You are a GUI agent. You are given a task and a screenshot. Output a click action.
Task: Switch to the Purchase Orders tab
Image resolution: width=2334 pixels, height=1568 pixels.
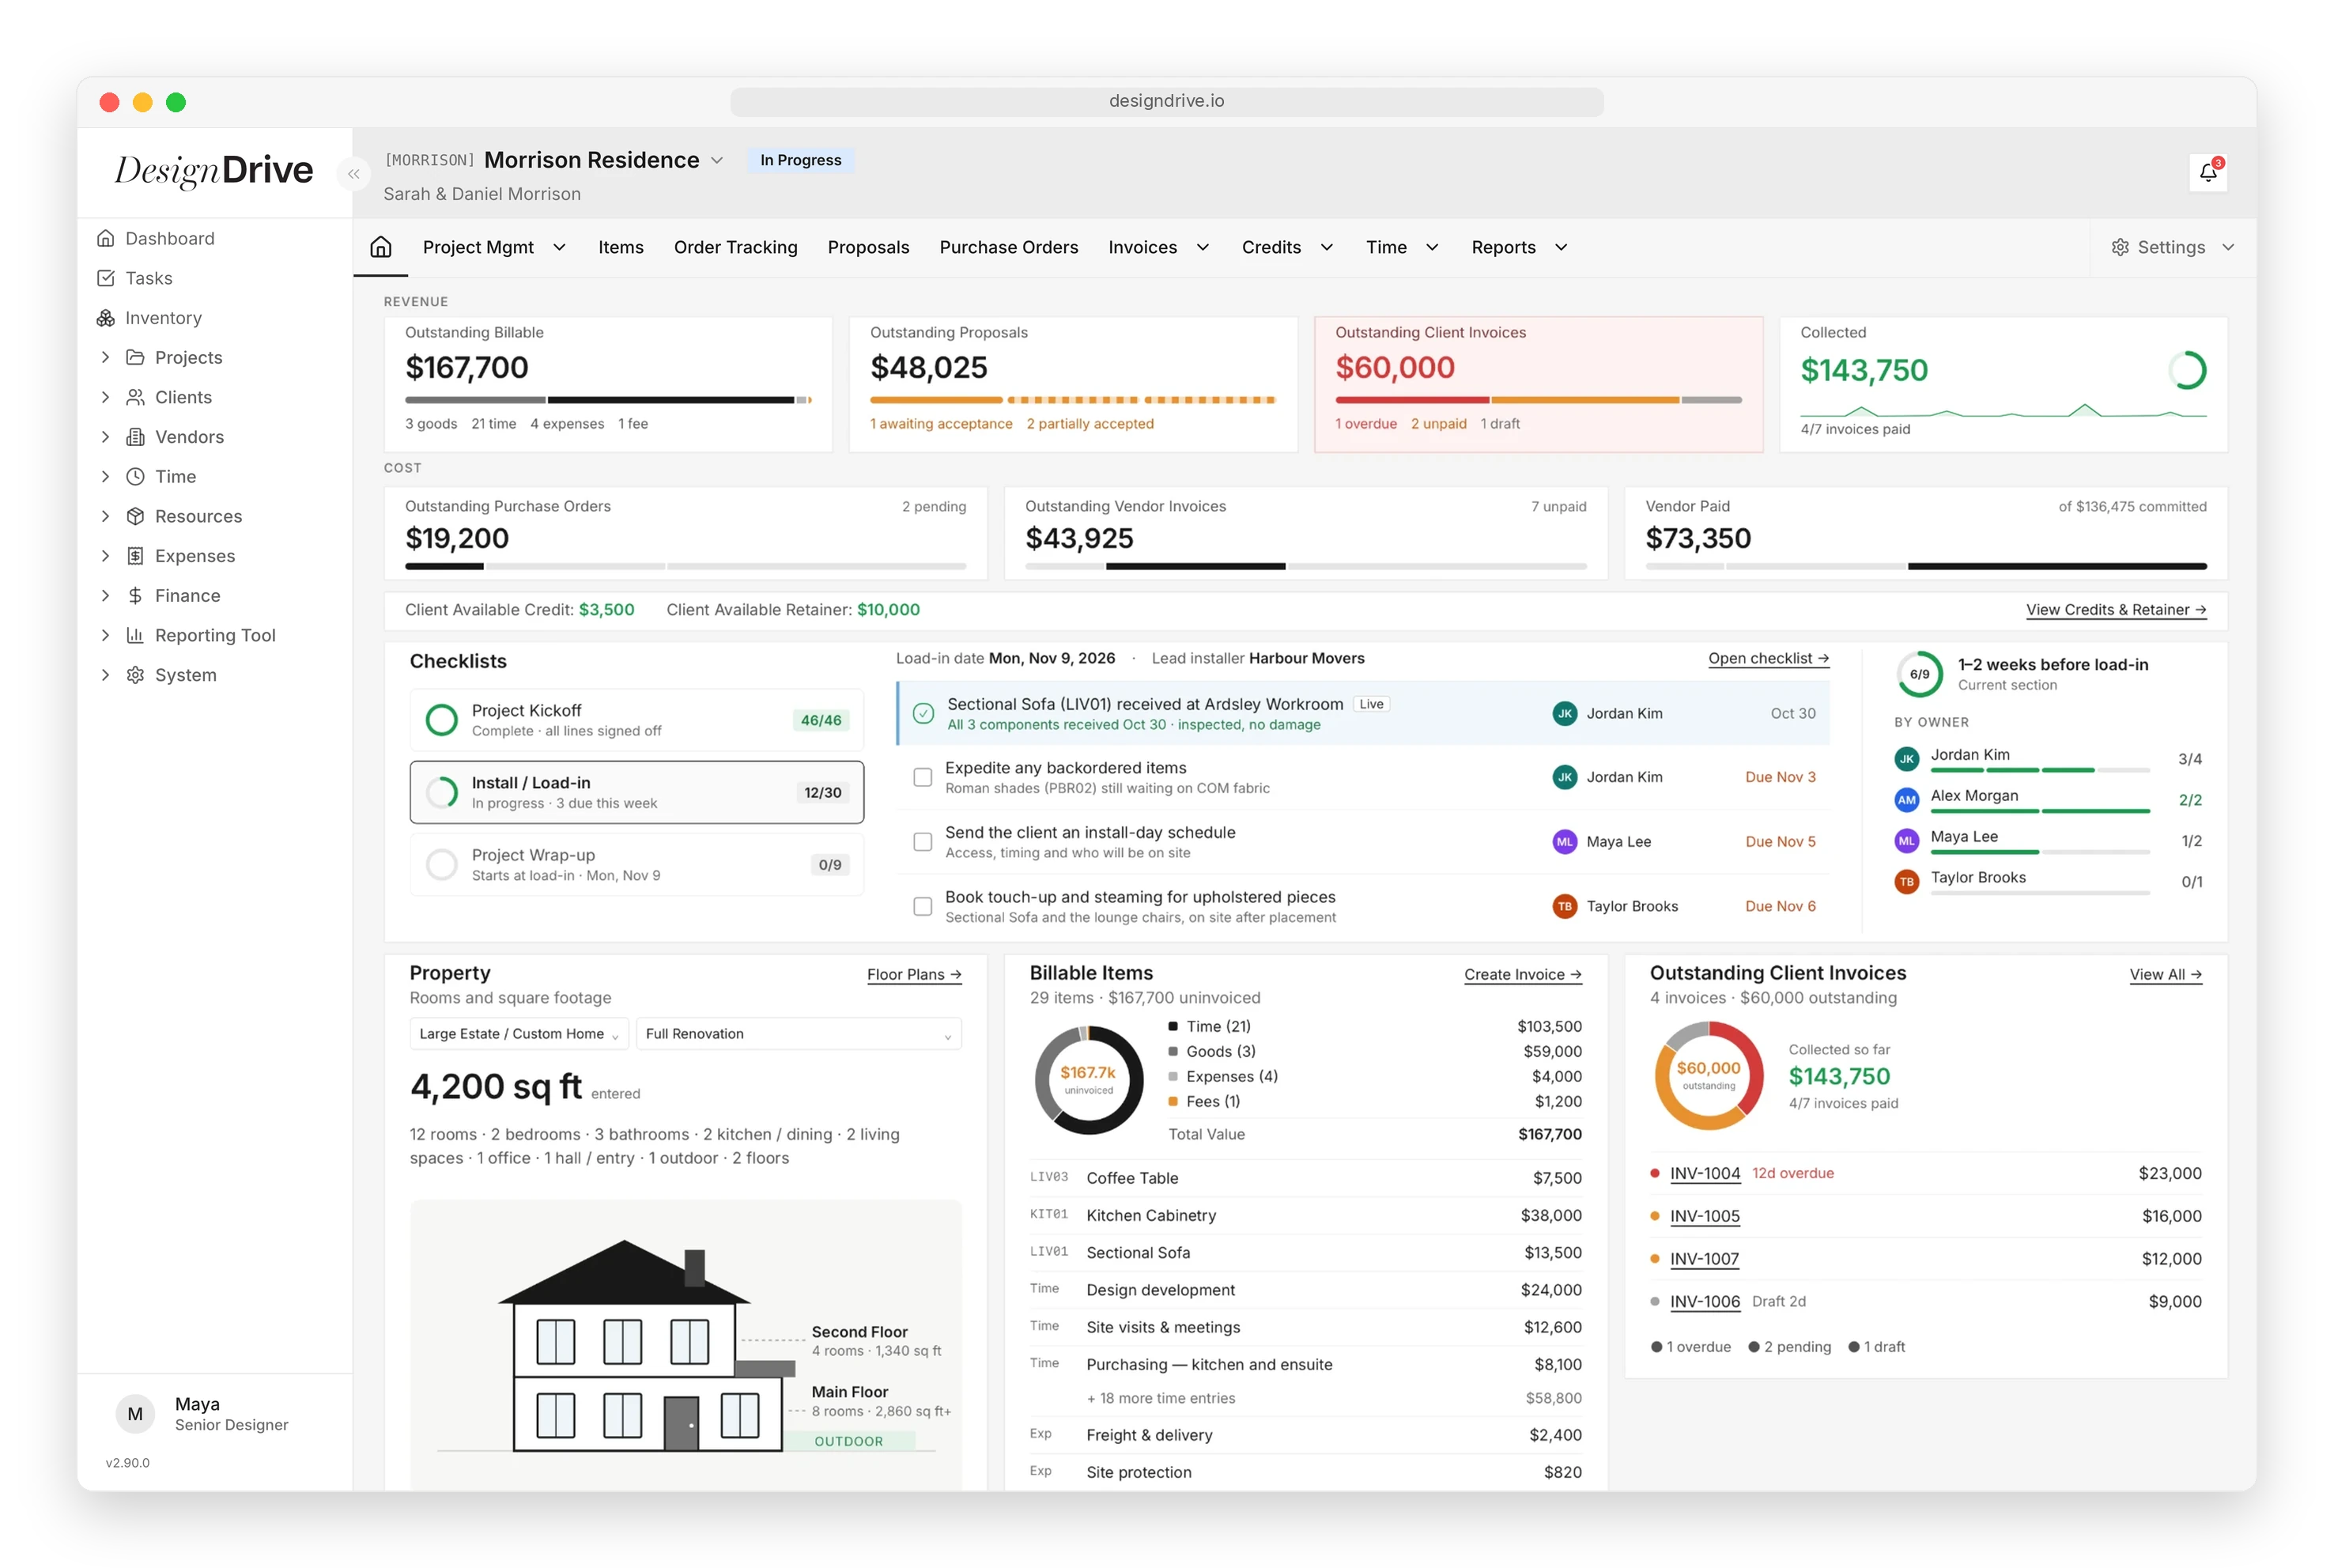coord(1008,247)
